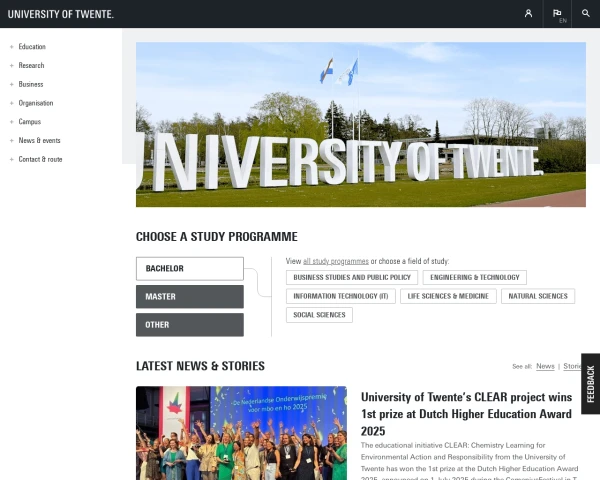Select the Other programme tab
Viewport: 600px width, 480px height.
click(190, 325)
